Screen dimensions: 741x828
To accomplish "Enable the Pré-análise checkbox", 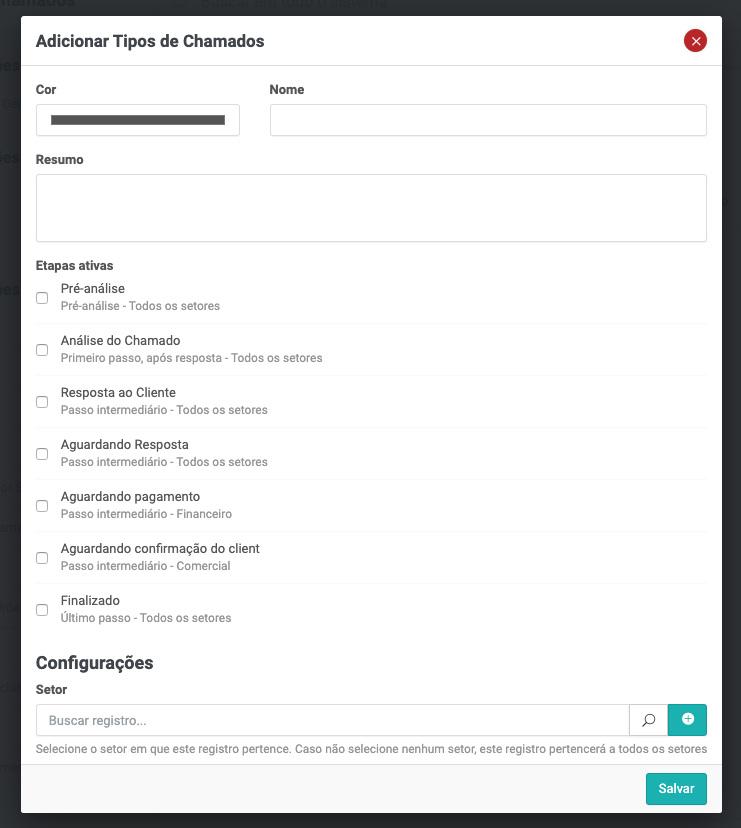I will click(42, 298).
